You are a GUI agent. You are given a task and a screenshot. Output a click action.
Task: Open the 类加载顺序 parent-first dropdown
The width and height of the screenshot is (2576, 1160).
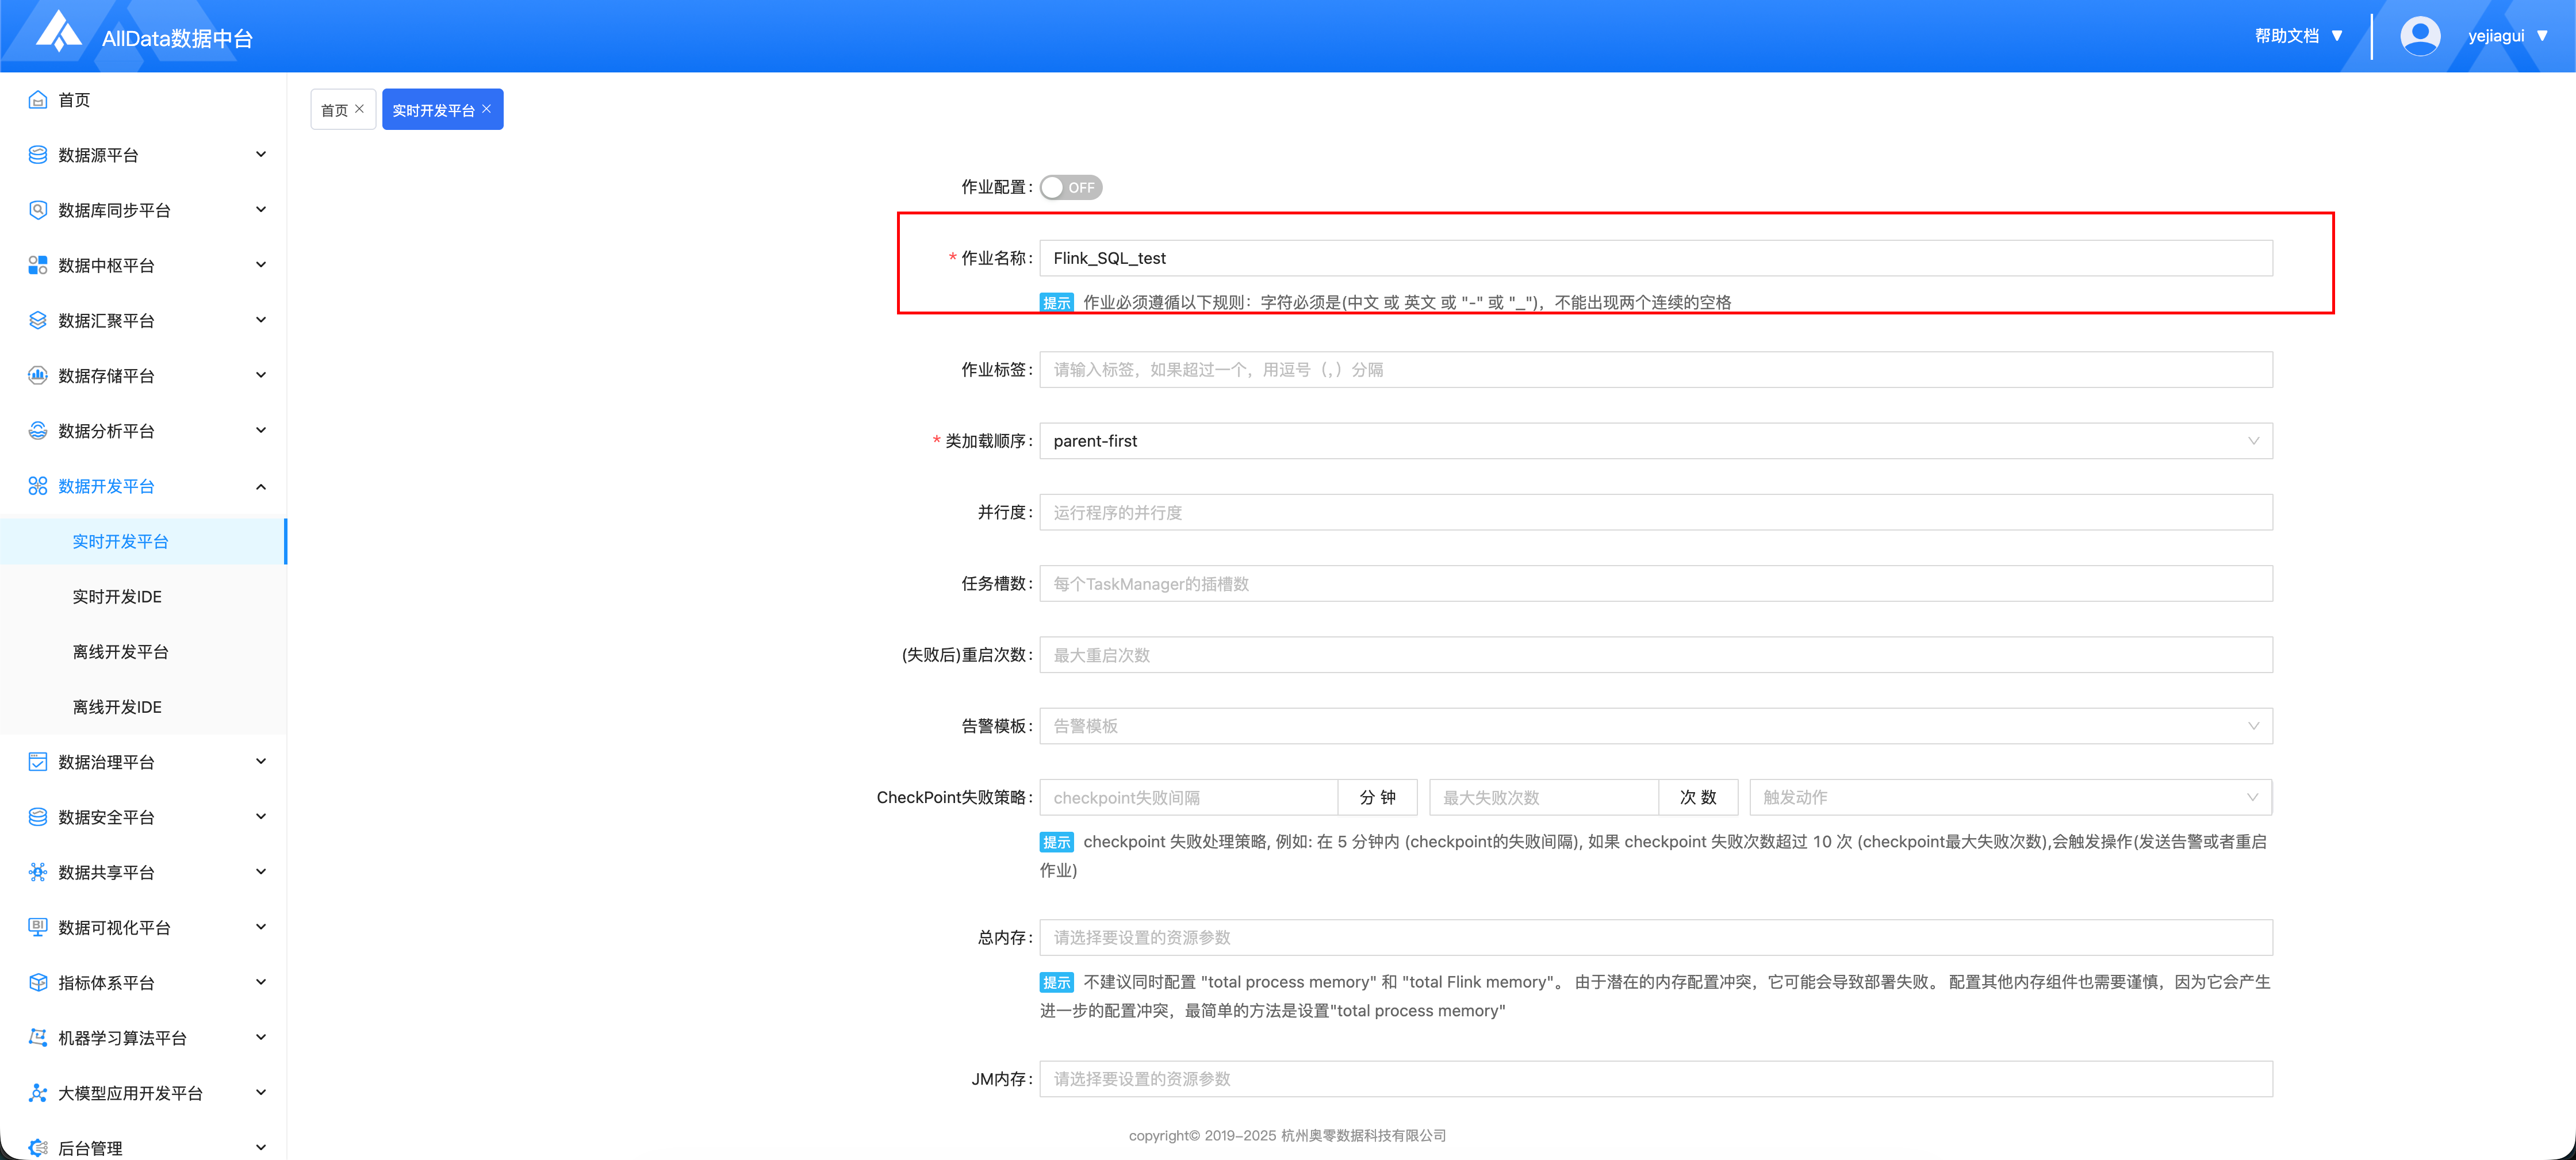(x=1655, y=441)
